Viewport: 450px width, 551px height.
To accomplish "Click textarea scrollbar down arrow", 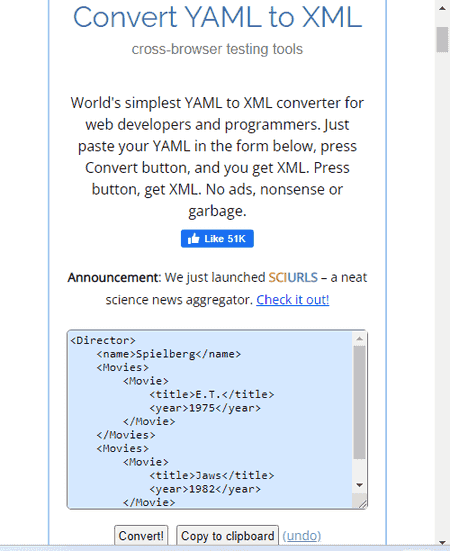I will pyautogui.click(x=359, y=485).
